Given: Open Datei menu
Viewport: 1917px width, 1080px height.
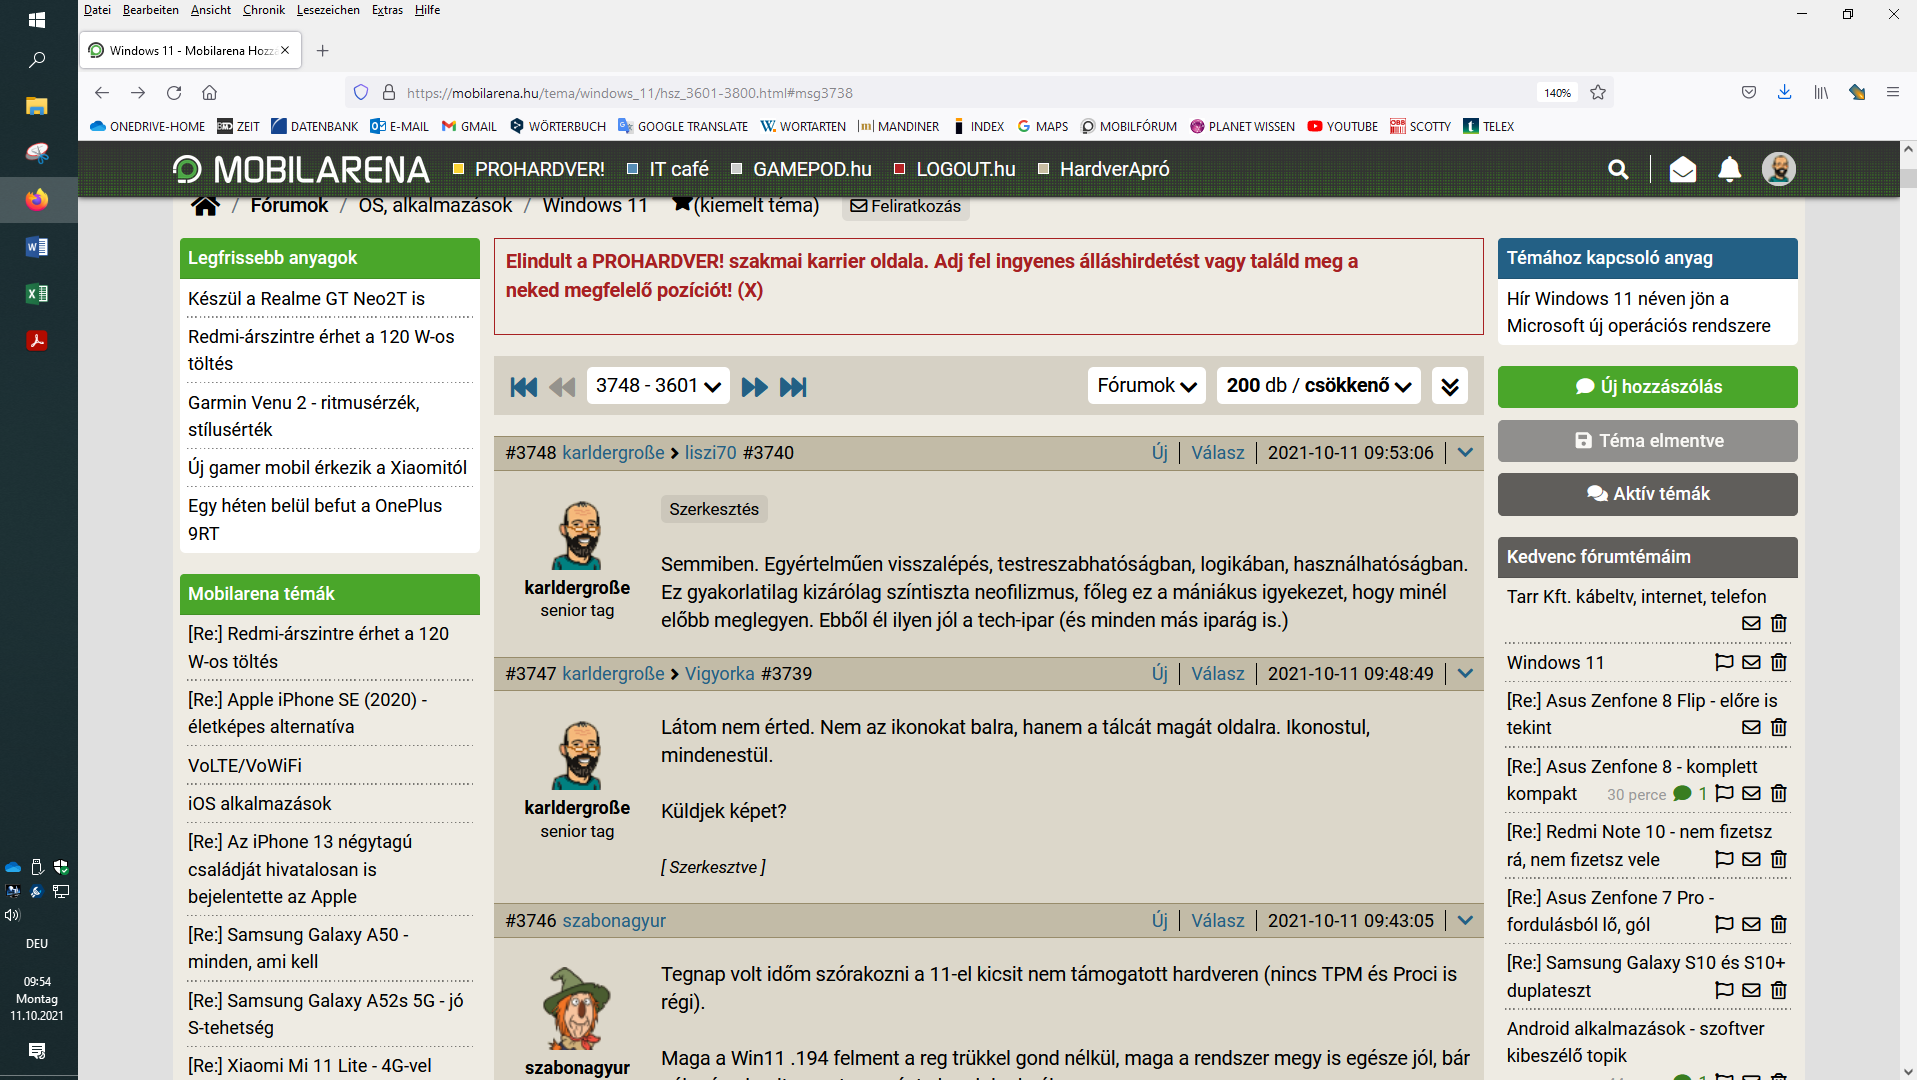Looking at the screenshot, I should tap(97, 10).
